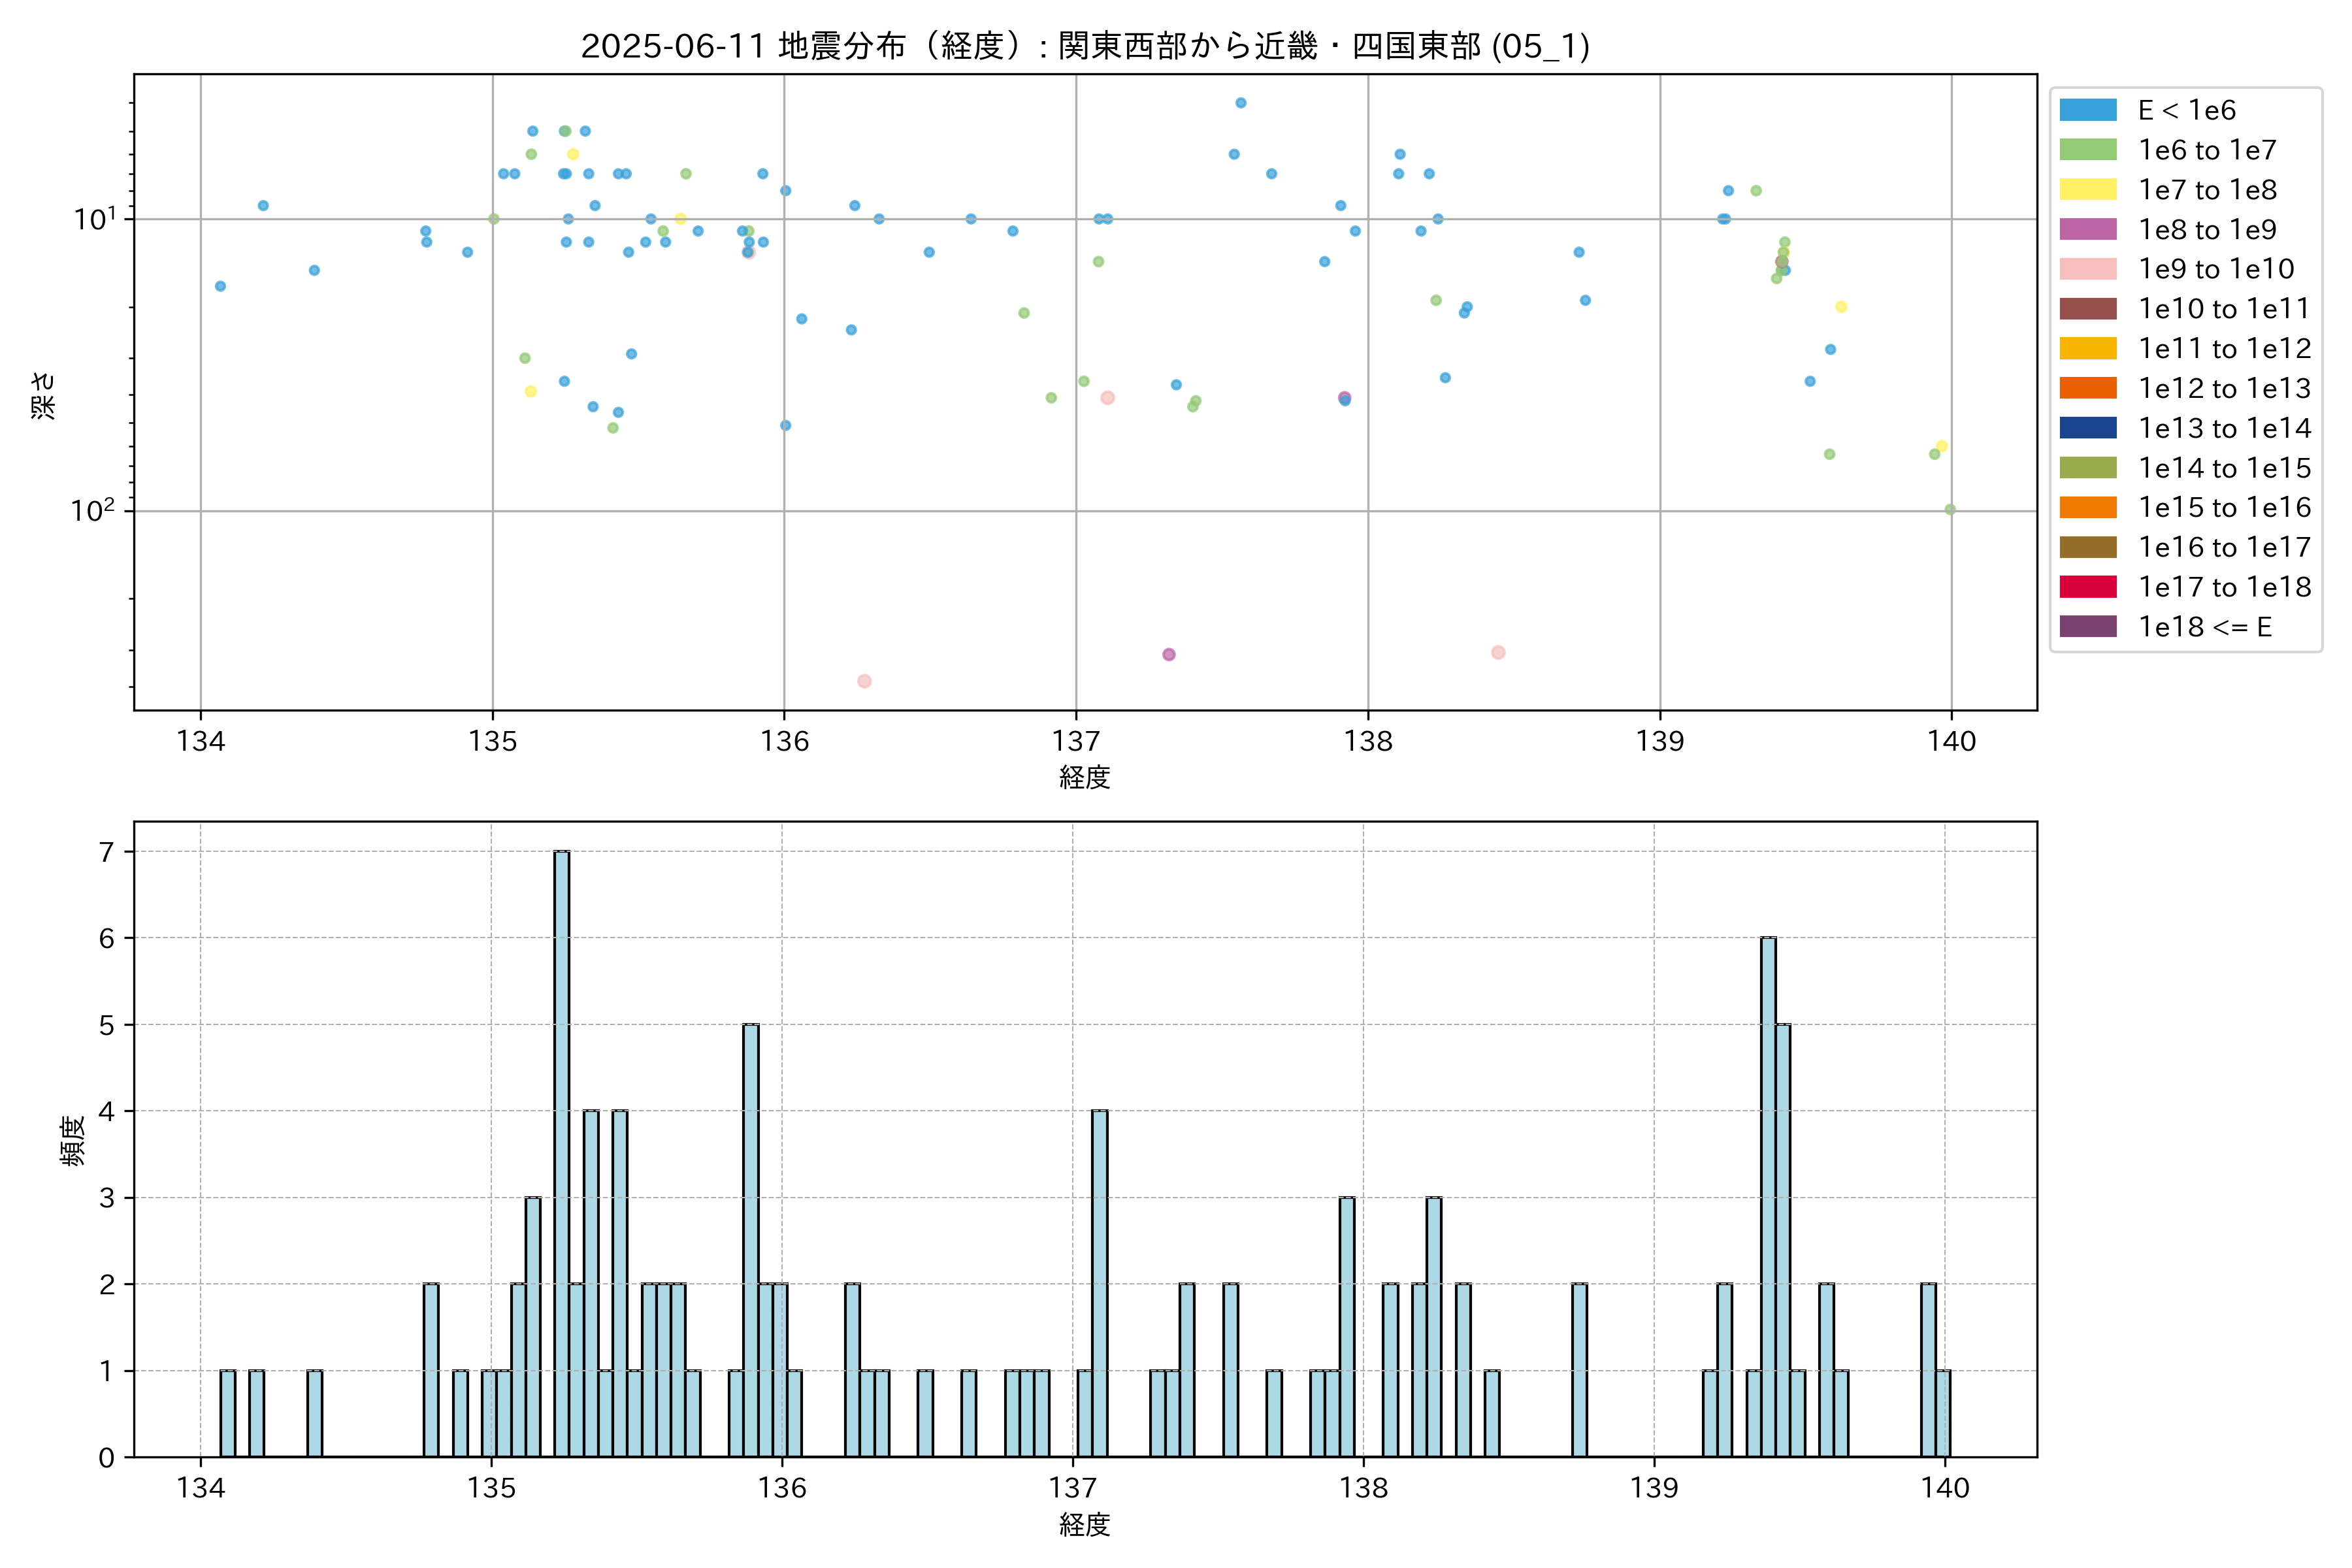Viewport: 2352px width, 1568px height.
Task: Click the height-4 histogram bar just right of 137
Action: pos(1099,1282)
